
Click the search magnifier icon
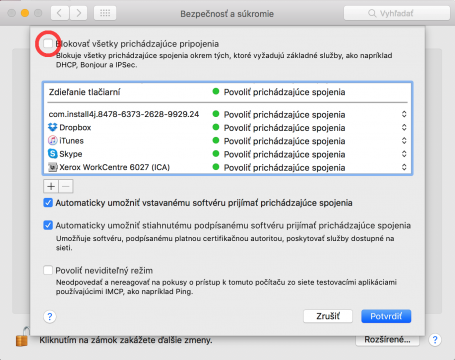click(372, 13)
